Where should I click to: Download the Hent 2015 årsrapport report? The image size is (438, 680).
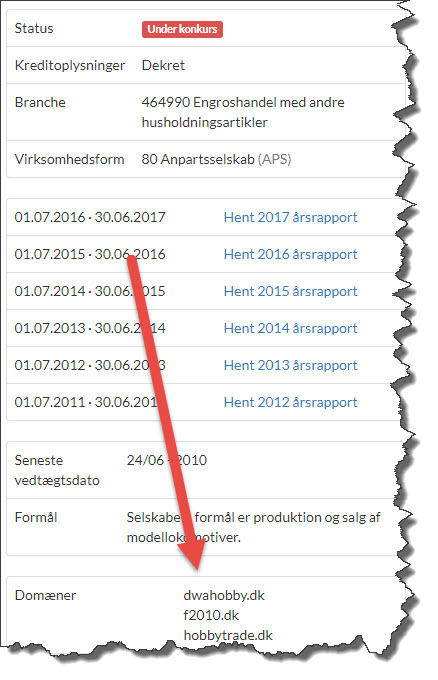coord(291,291)
